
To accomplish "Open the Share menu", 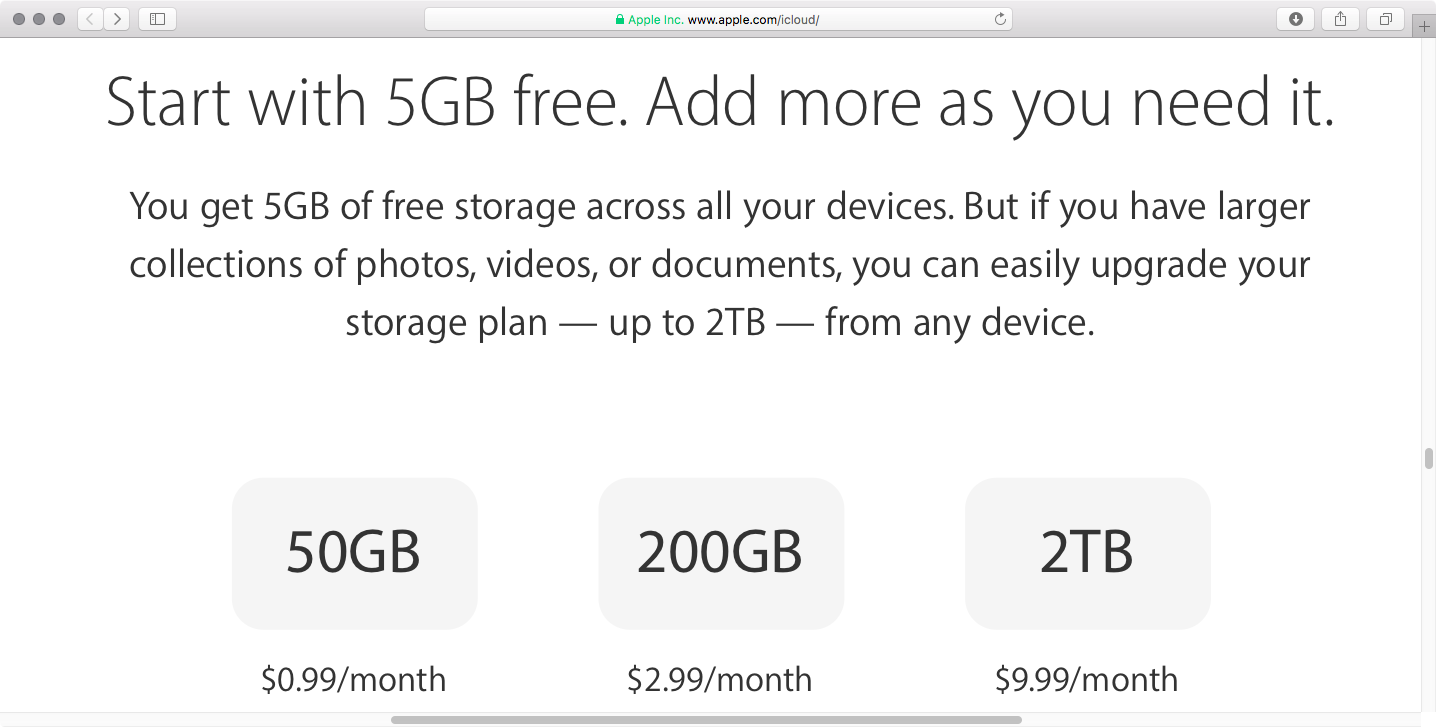I will [1340, 19].
